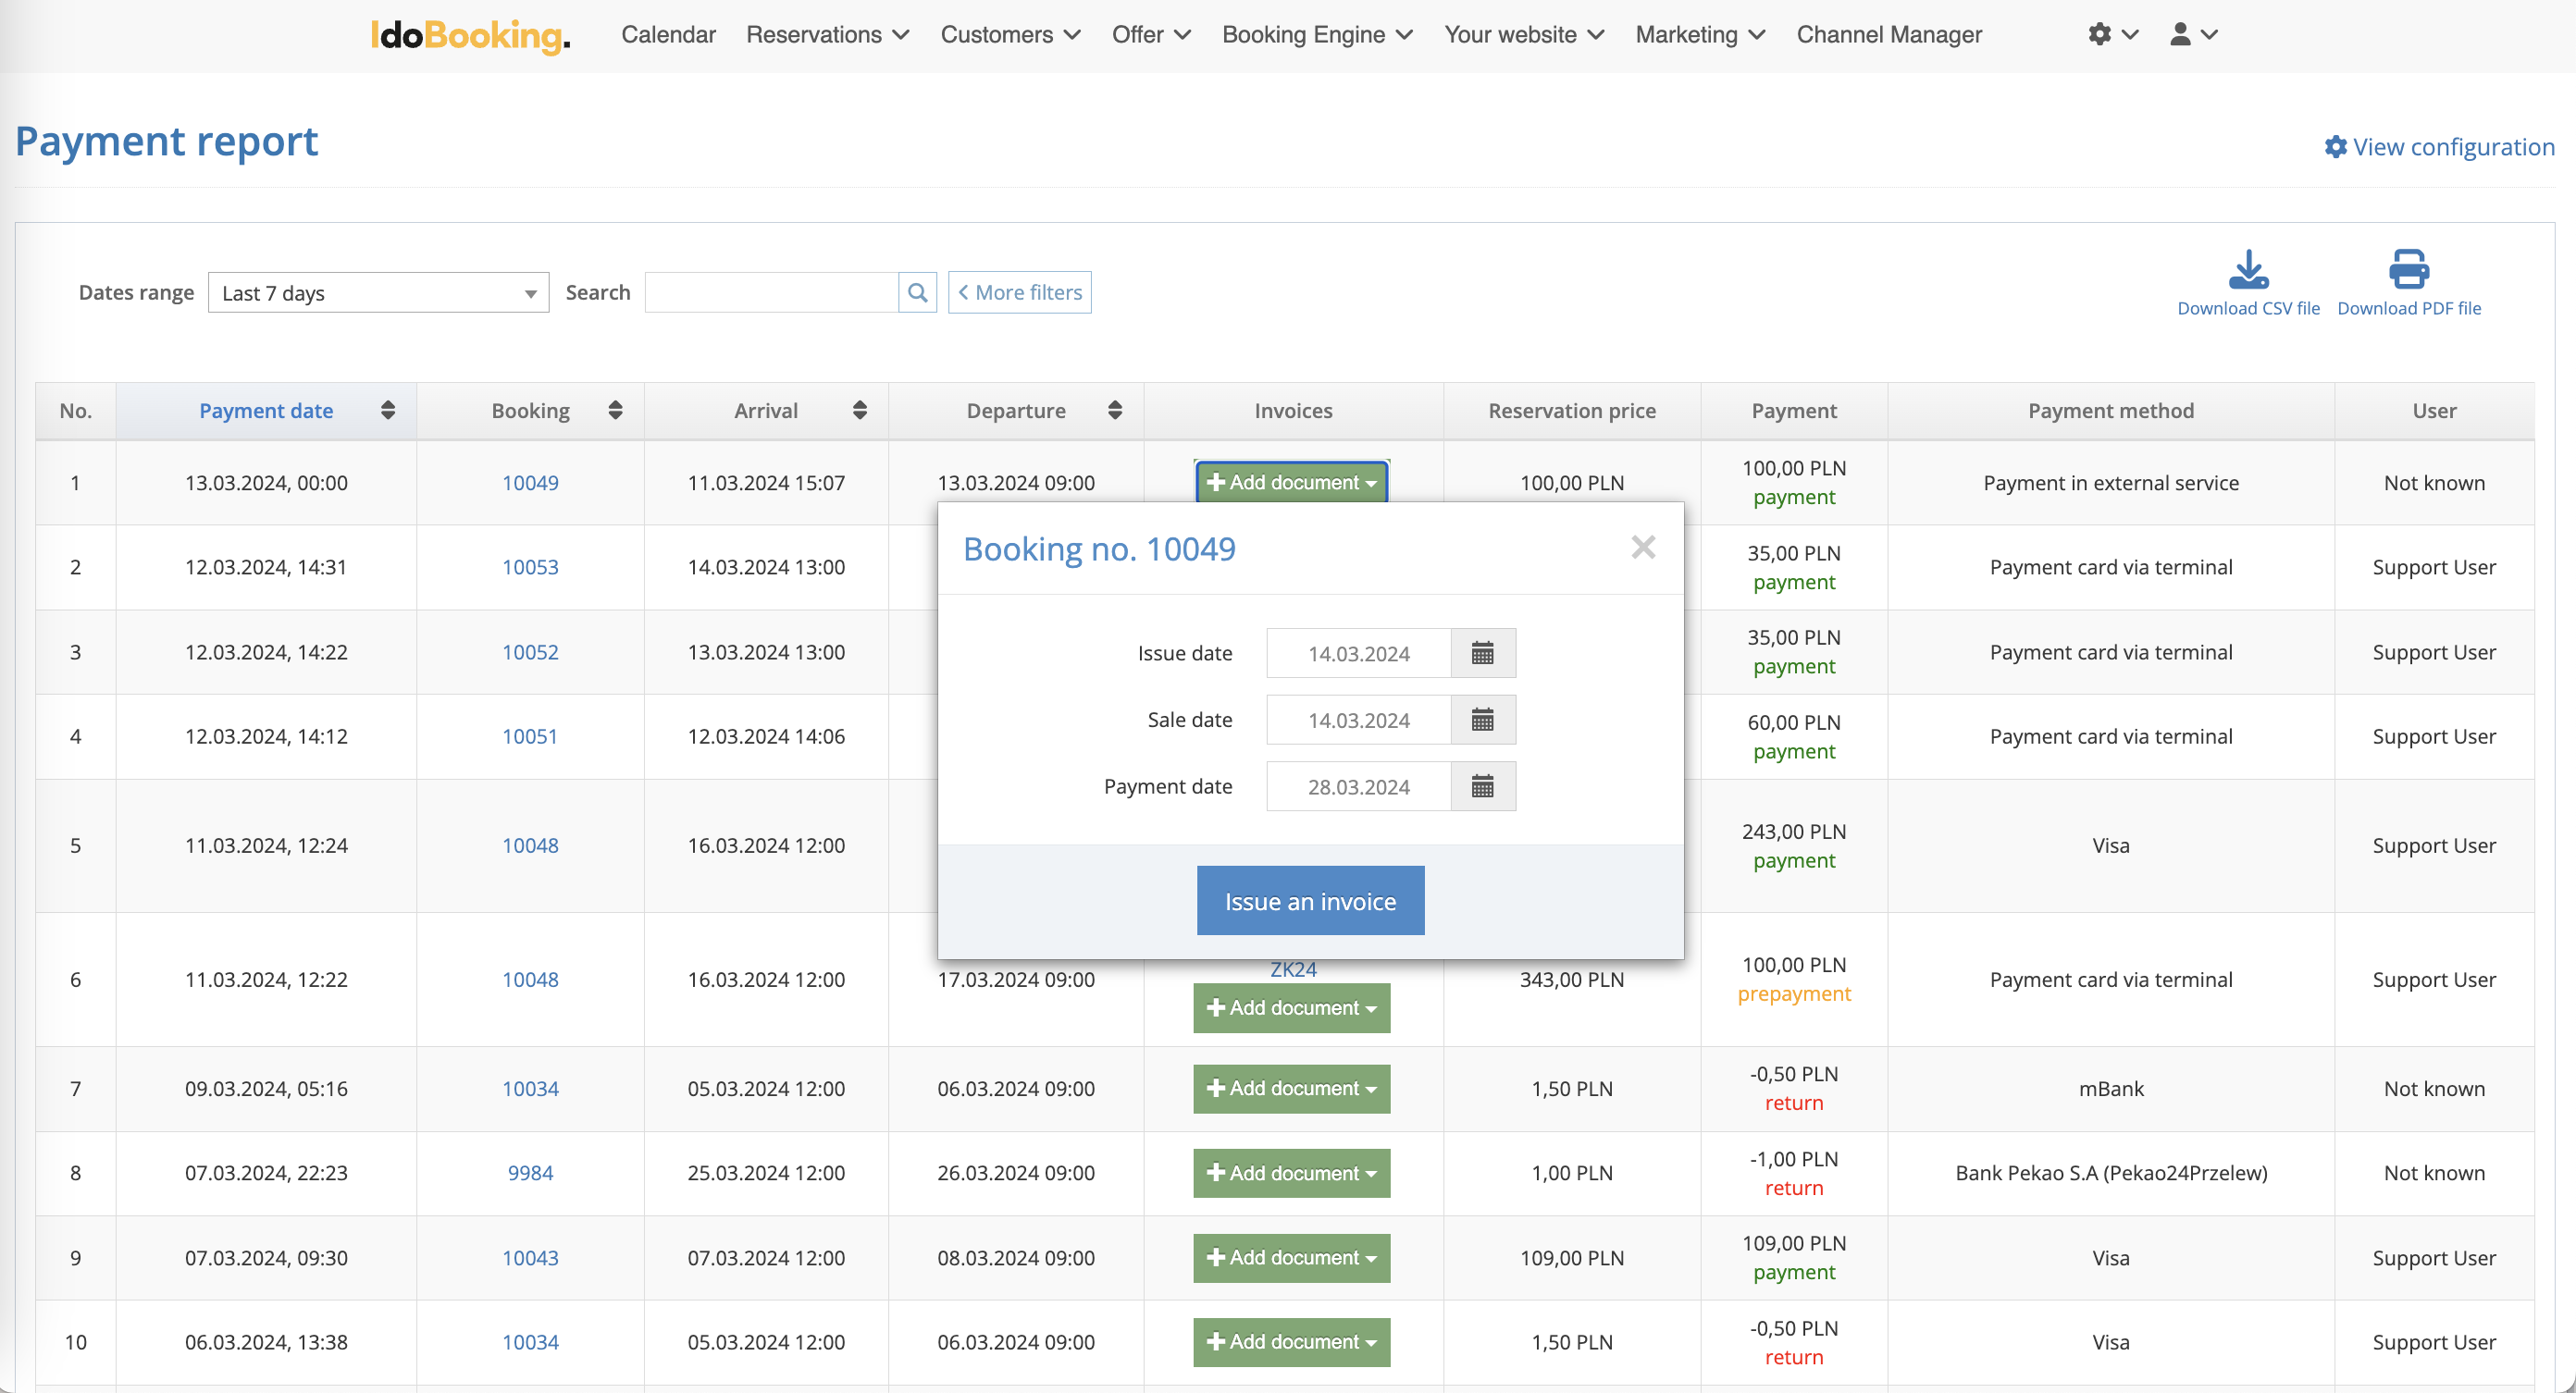Open the Sale date calendar picker
This screenshot has width=2576, height=1393.
1482,720
